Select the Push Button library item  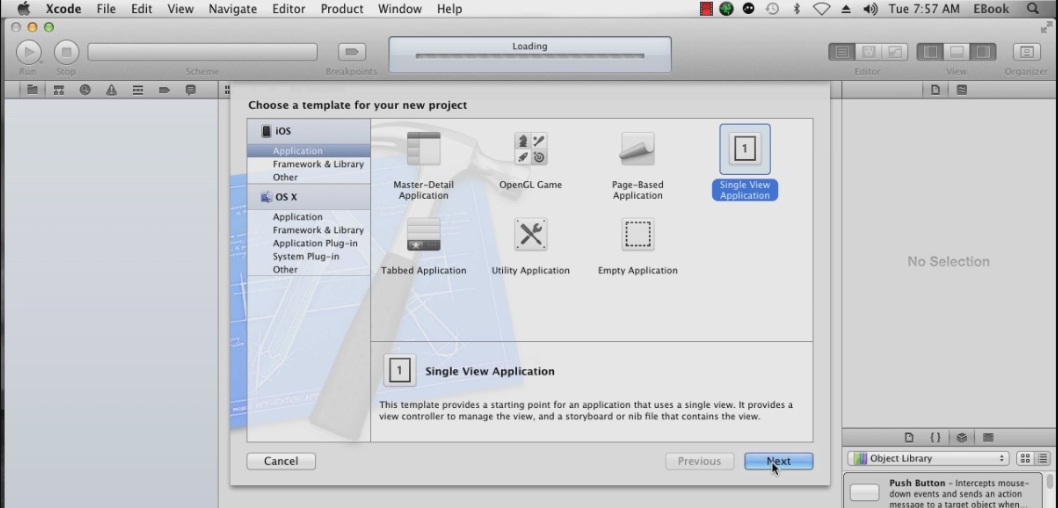[945, 492]
